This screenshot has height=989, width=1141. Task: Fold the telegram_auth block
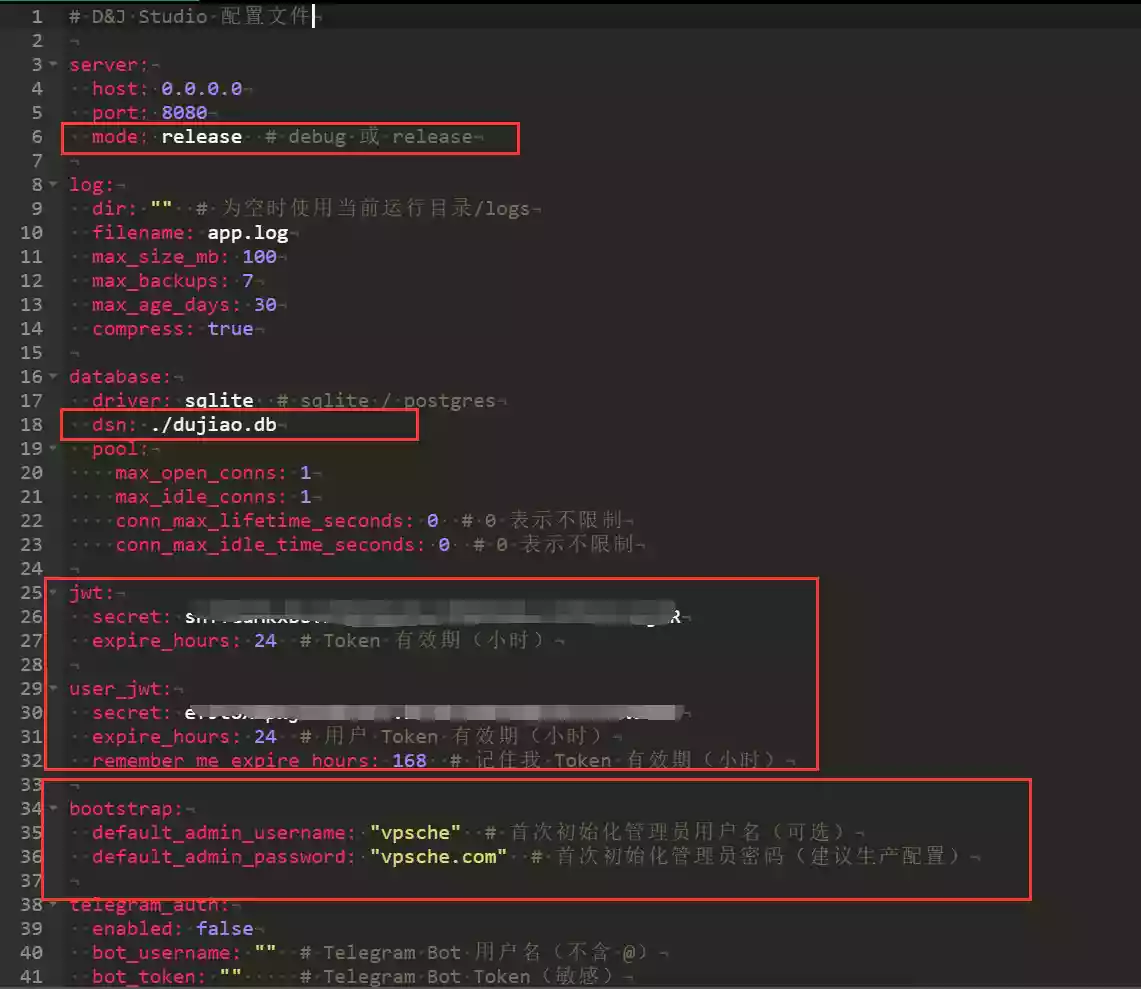(x=53, y=904)
